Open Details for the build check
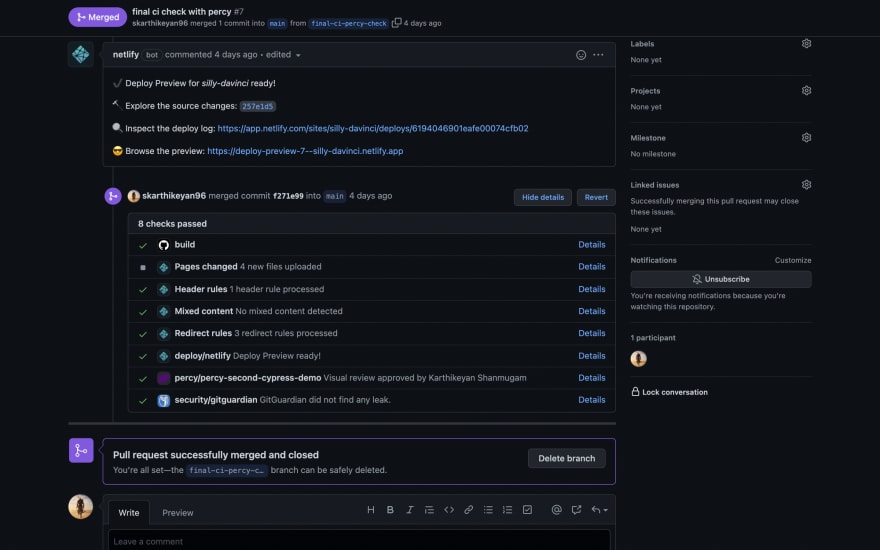880x550 pixels. tap(592, 245)
